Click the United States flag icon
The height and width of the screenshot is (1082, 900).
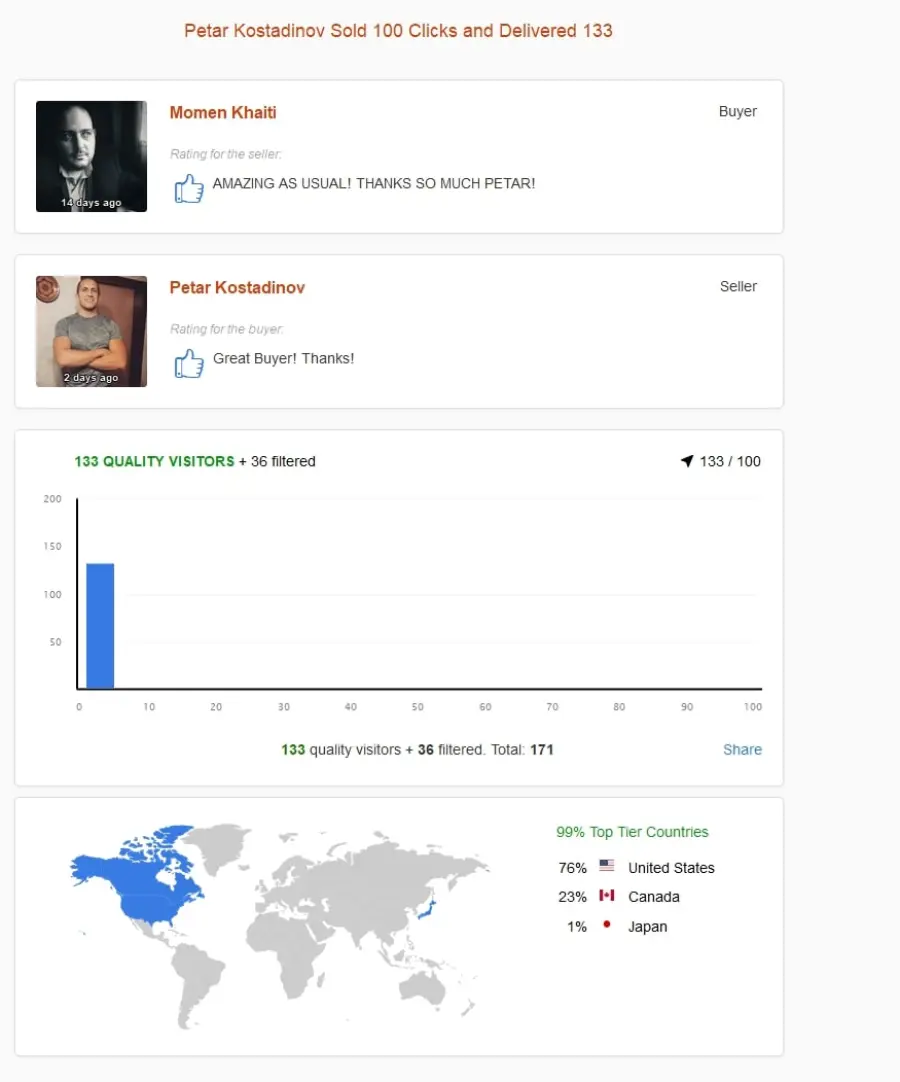607,865
